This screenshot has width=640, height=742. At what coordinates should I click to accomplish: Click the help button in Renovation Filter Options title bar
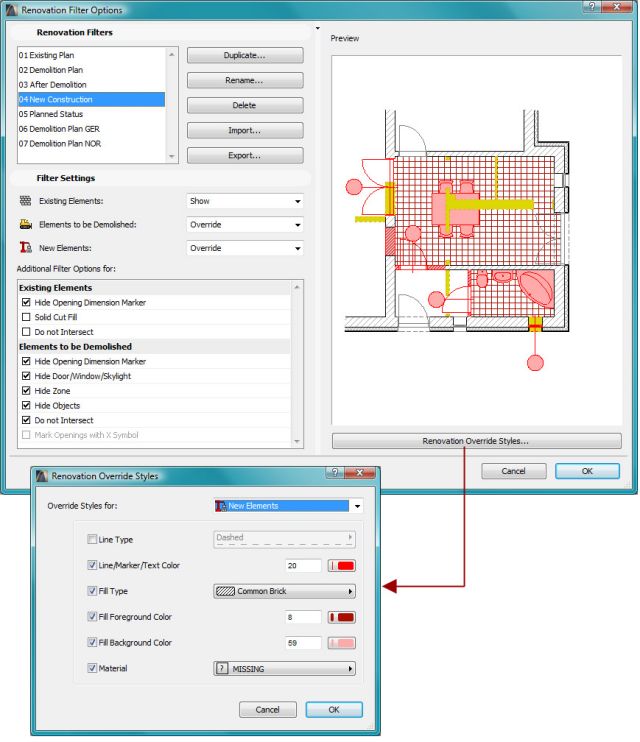[592, 7]
